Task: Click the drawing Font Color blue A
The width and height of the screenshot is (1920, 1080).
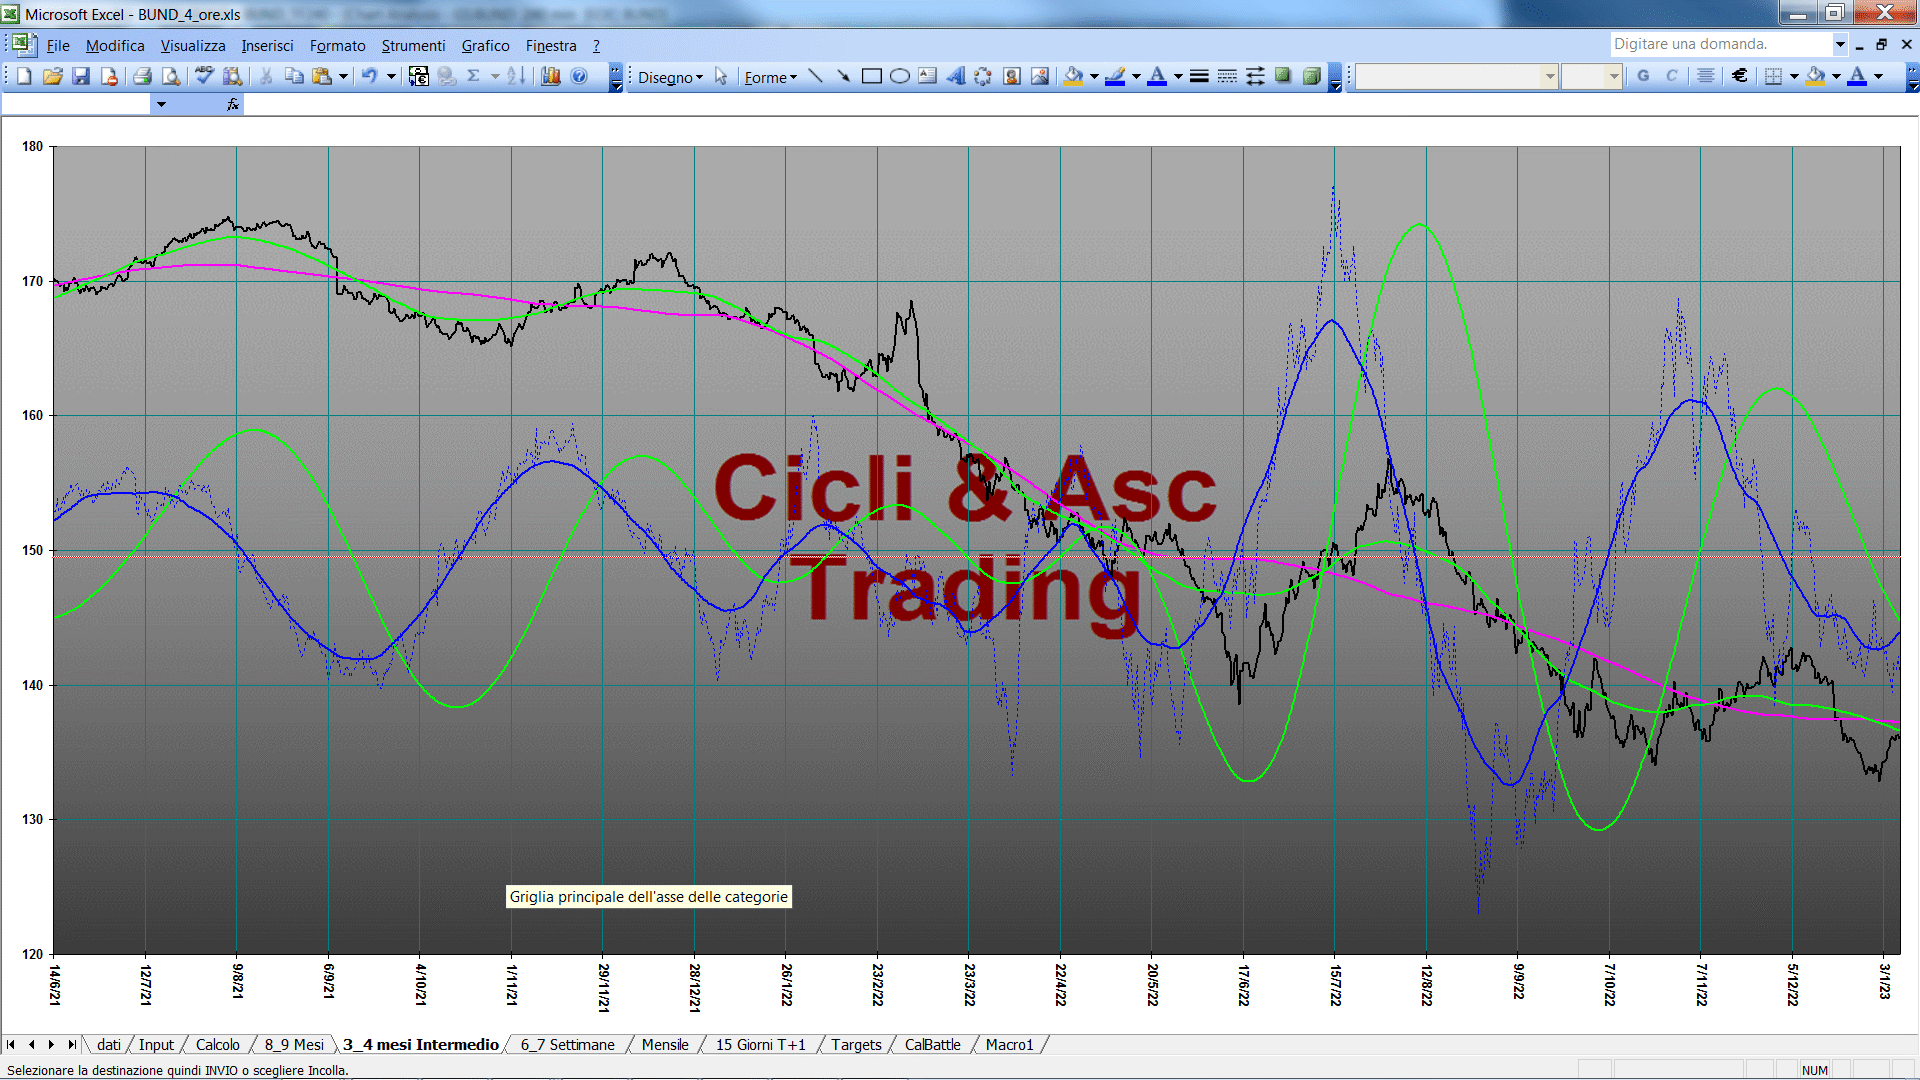Action: pyautogui.click(x=1157, y=76)
